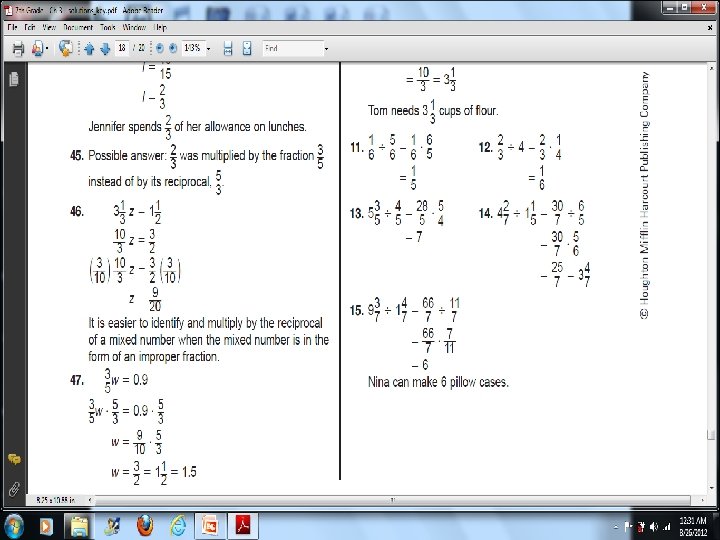Open the Document menu

tap(78, 28)
